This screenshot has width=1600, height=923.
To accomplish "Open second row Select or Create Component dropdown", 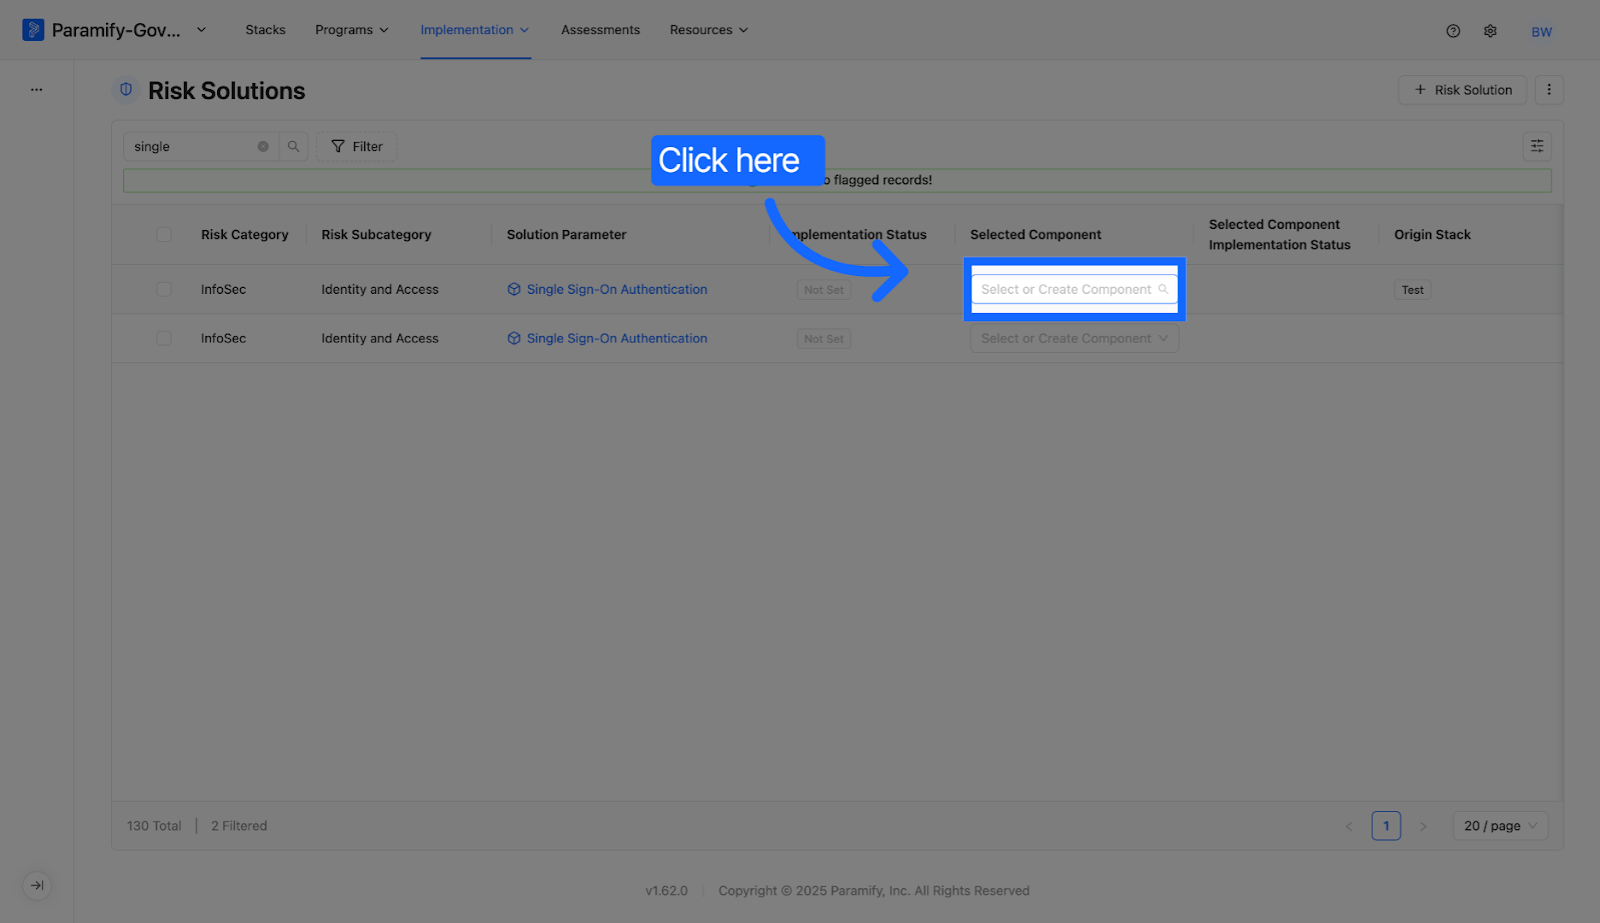I will [x=1074, y=338].
